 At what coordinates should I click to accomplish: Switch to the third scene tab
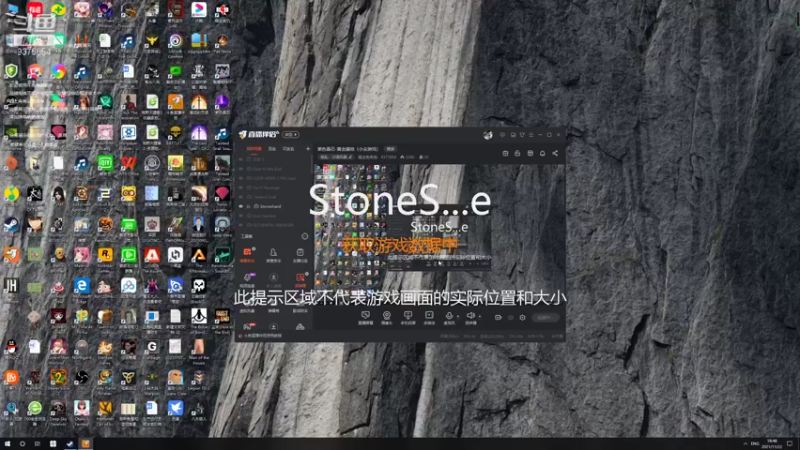288,149
